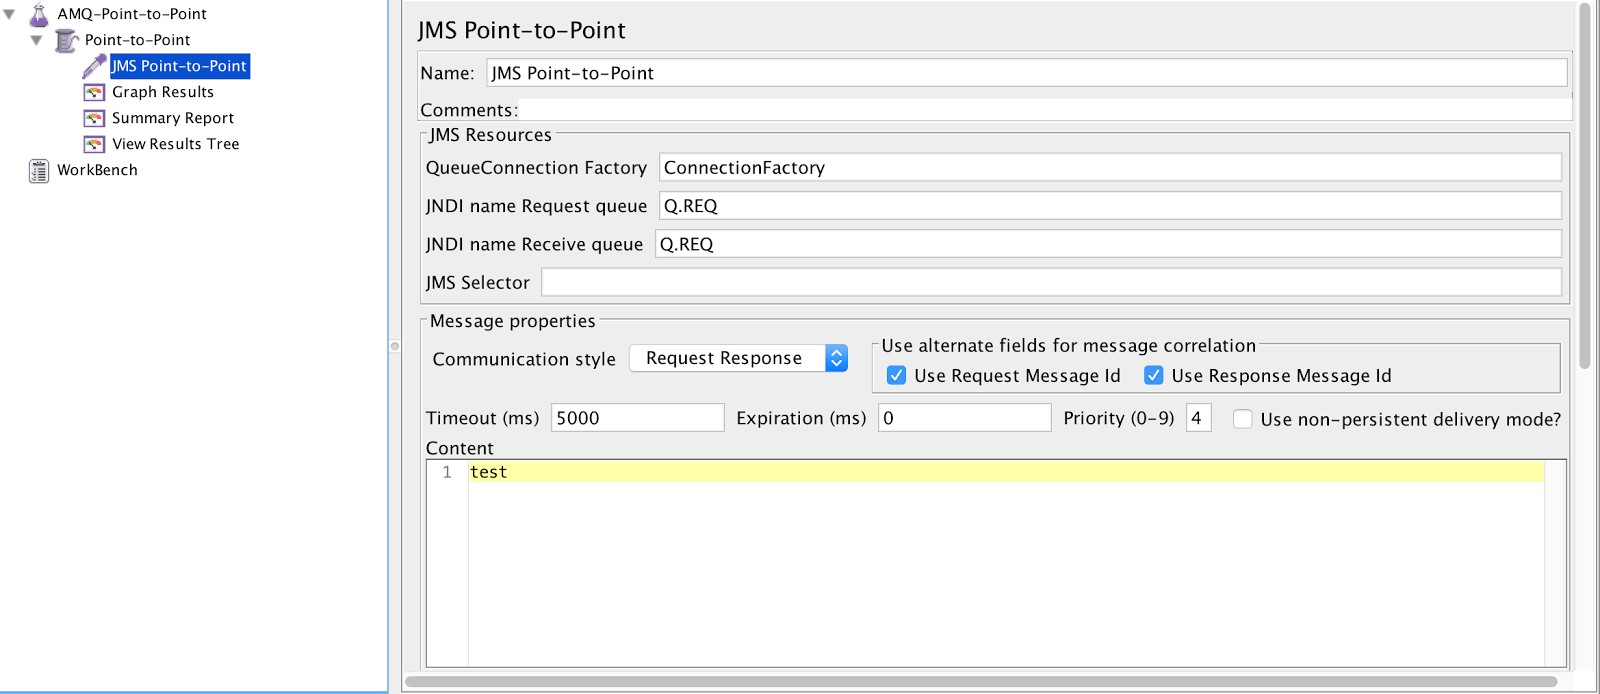Click the horizontal scrollbar at the bottom
Viewport: 1600px width, 694px height.
coord(980,682)
